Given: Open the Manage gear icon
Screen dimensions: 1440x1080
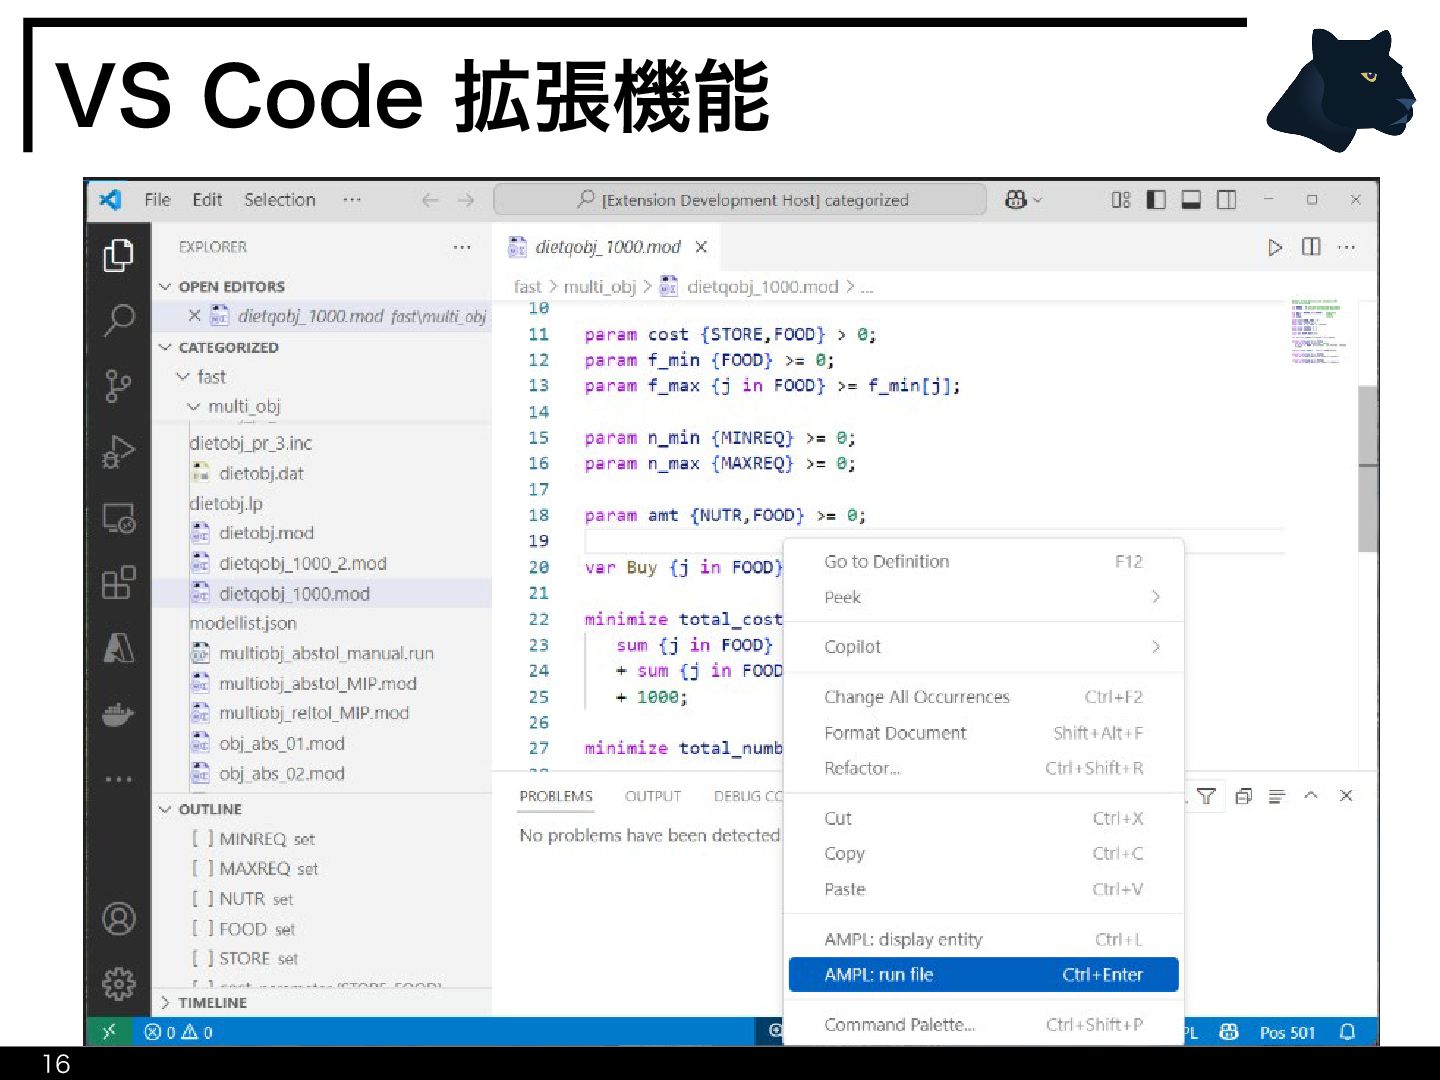Looking at the screenshot, I should point(118,984).
